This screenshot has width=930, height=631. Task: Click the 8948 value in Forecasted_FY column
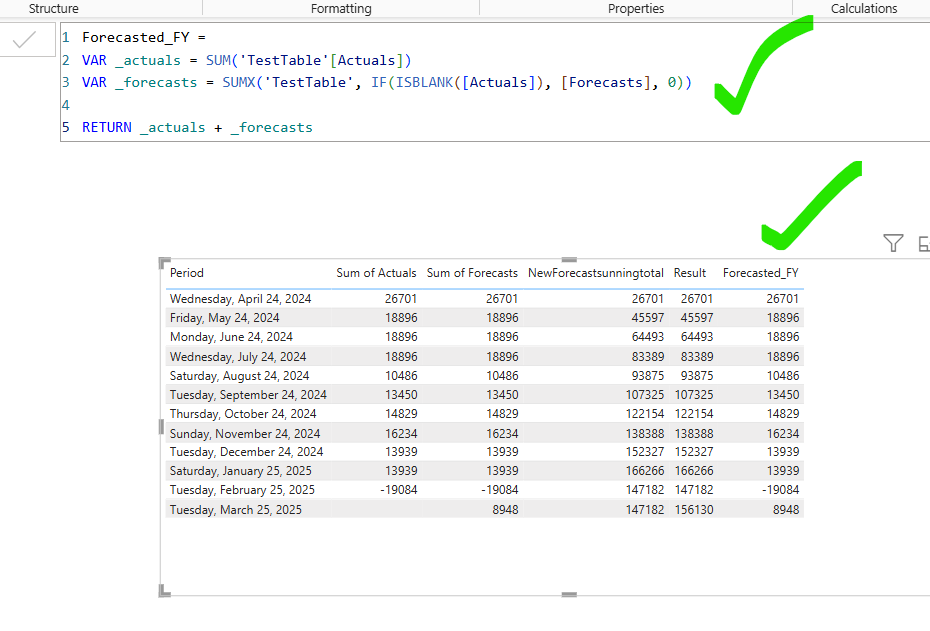coord(786,509)
